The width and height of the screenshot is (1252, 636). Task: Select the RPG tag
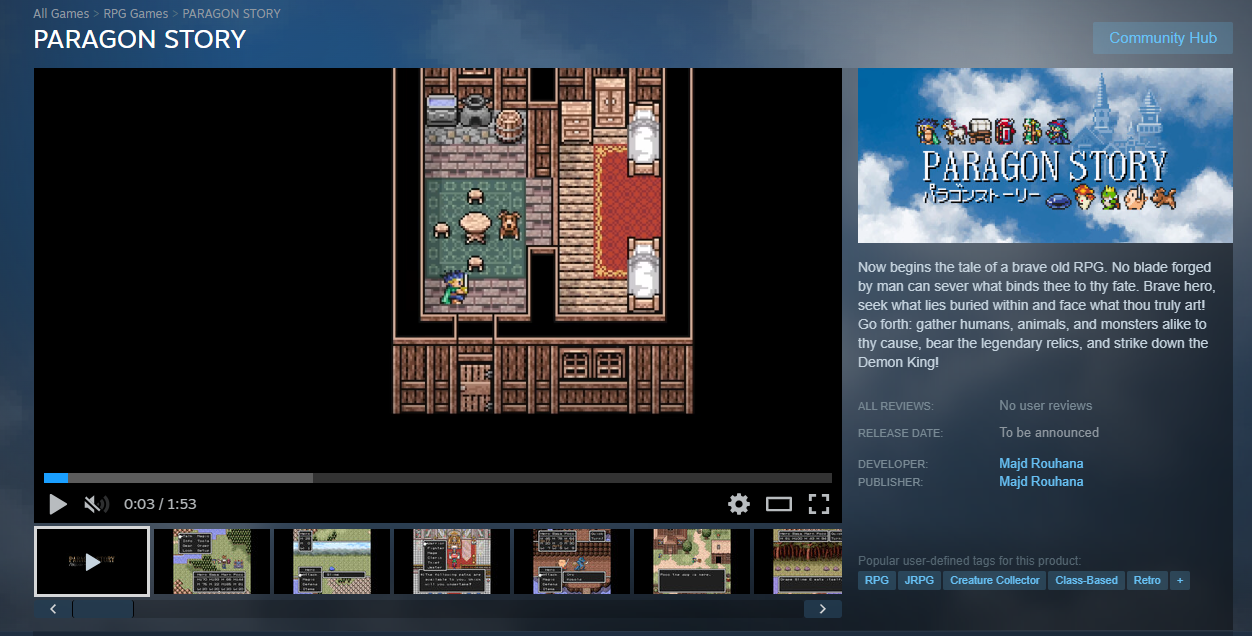(876, 580)
